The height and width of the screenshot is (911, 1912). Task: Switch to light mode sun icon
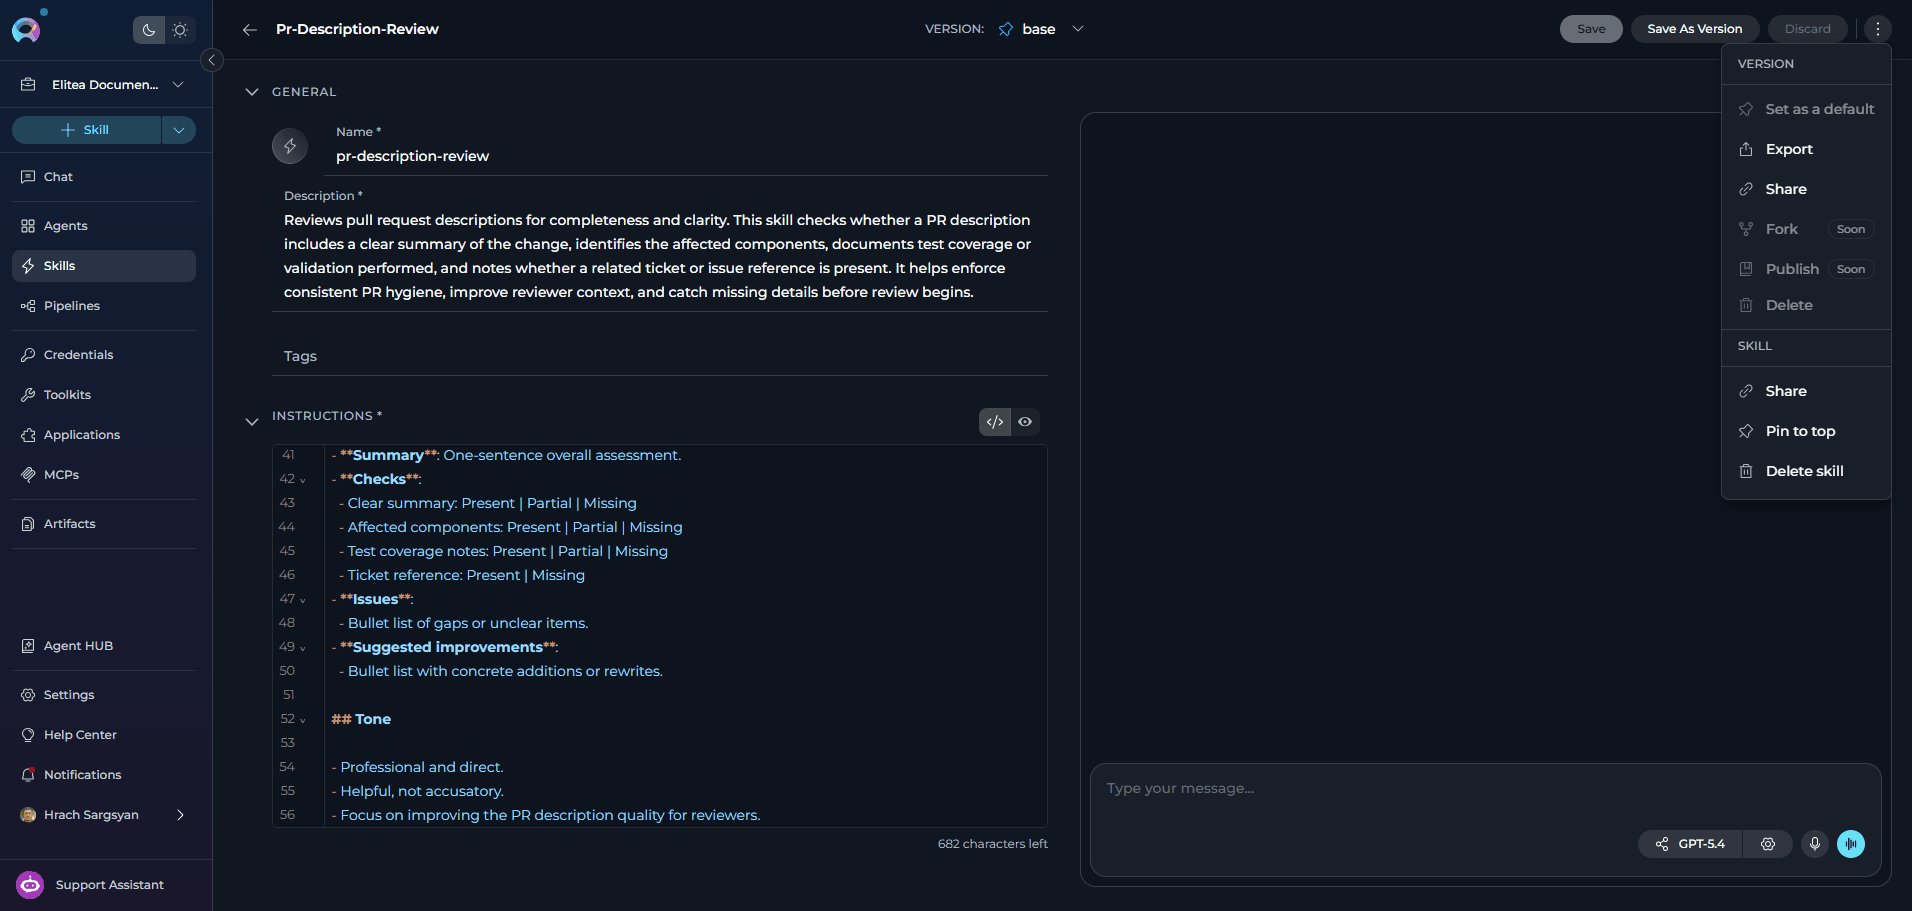[x=180, y=30]
